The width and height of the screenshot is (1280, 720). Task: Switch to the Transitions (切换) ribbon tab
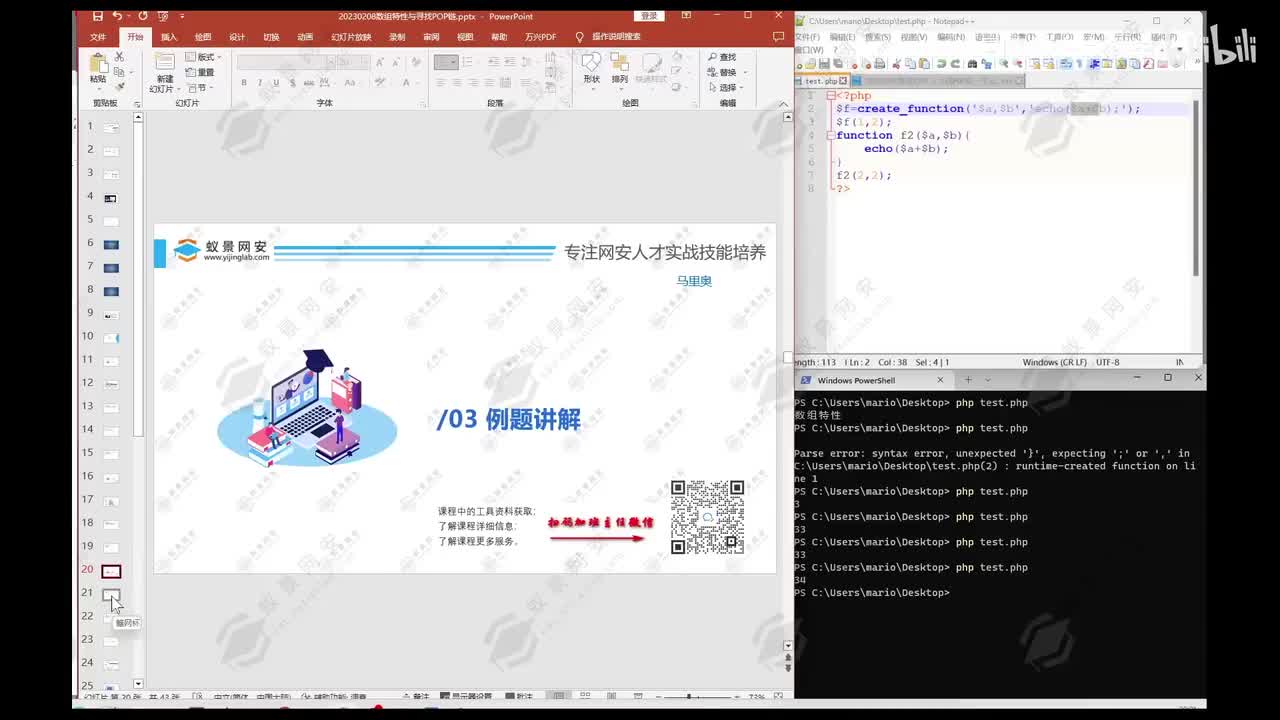(271, 37)
